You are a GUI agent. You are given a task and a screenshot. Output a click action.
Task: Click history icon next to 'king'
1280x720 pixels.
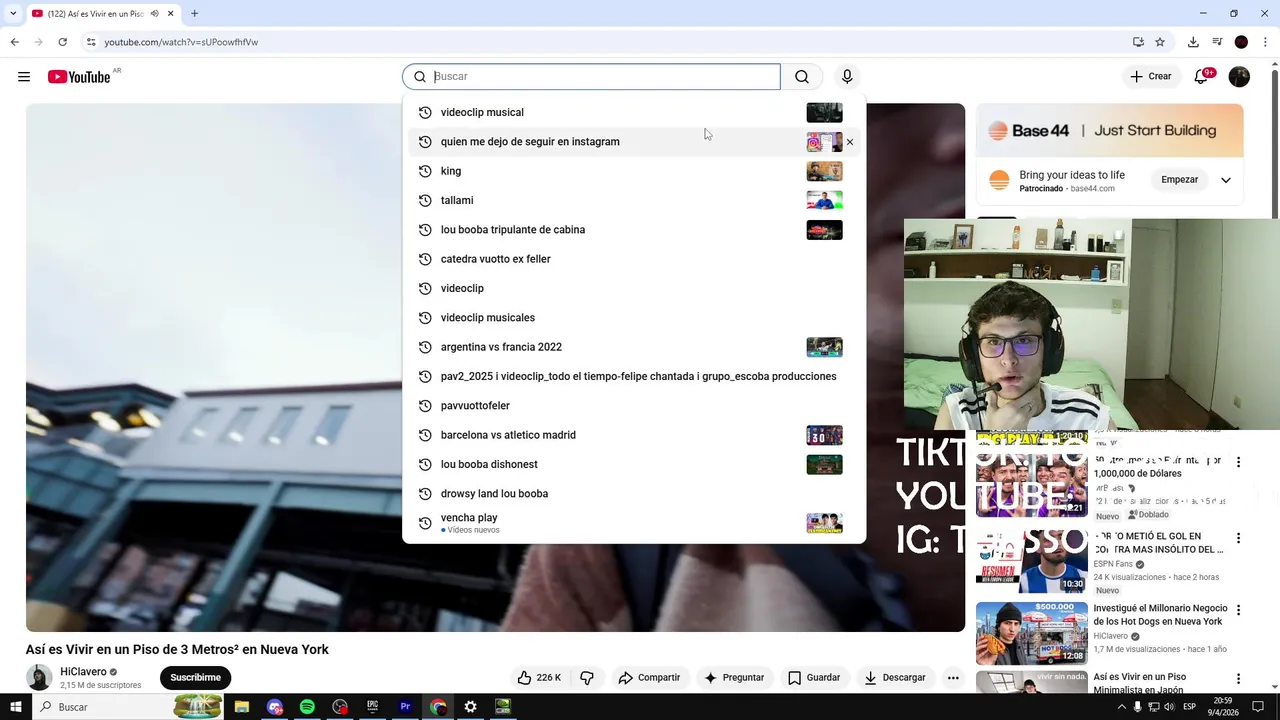point(425,171)
